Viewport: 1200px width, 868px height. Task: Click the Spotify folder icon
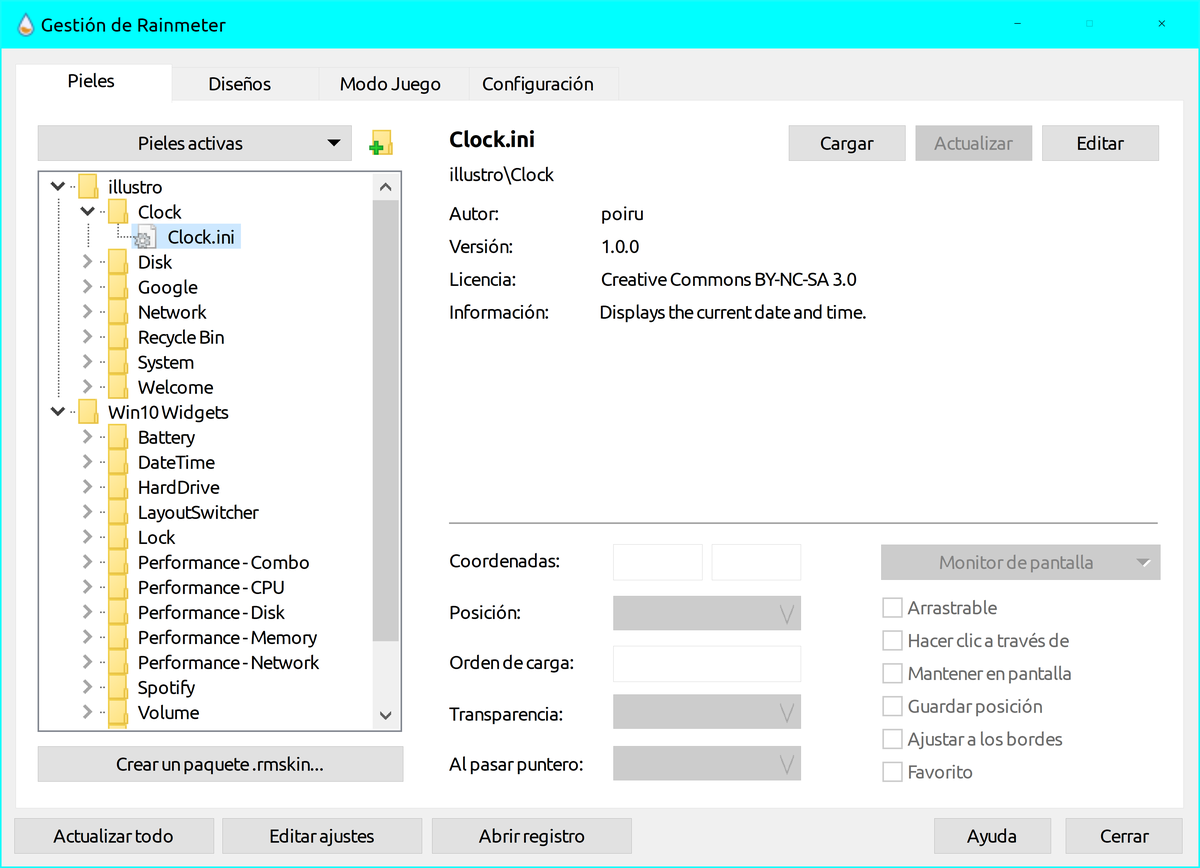(118, 687)
